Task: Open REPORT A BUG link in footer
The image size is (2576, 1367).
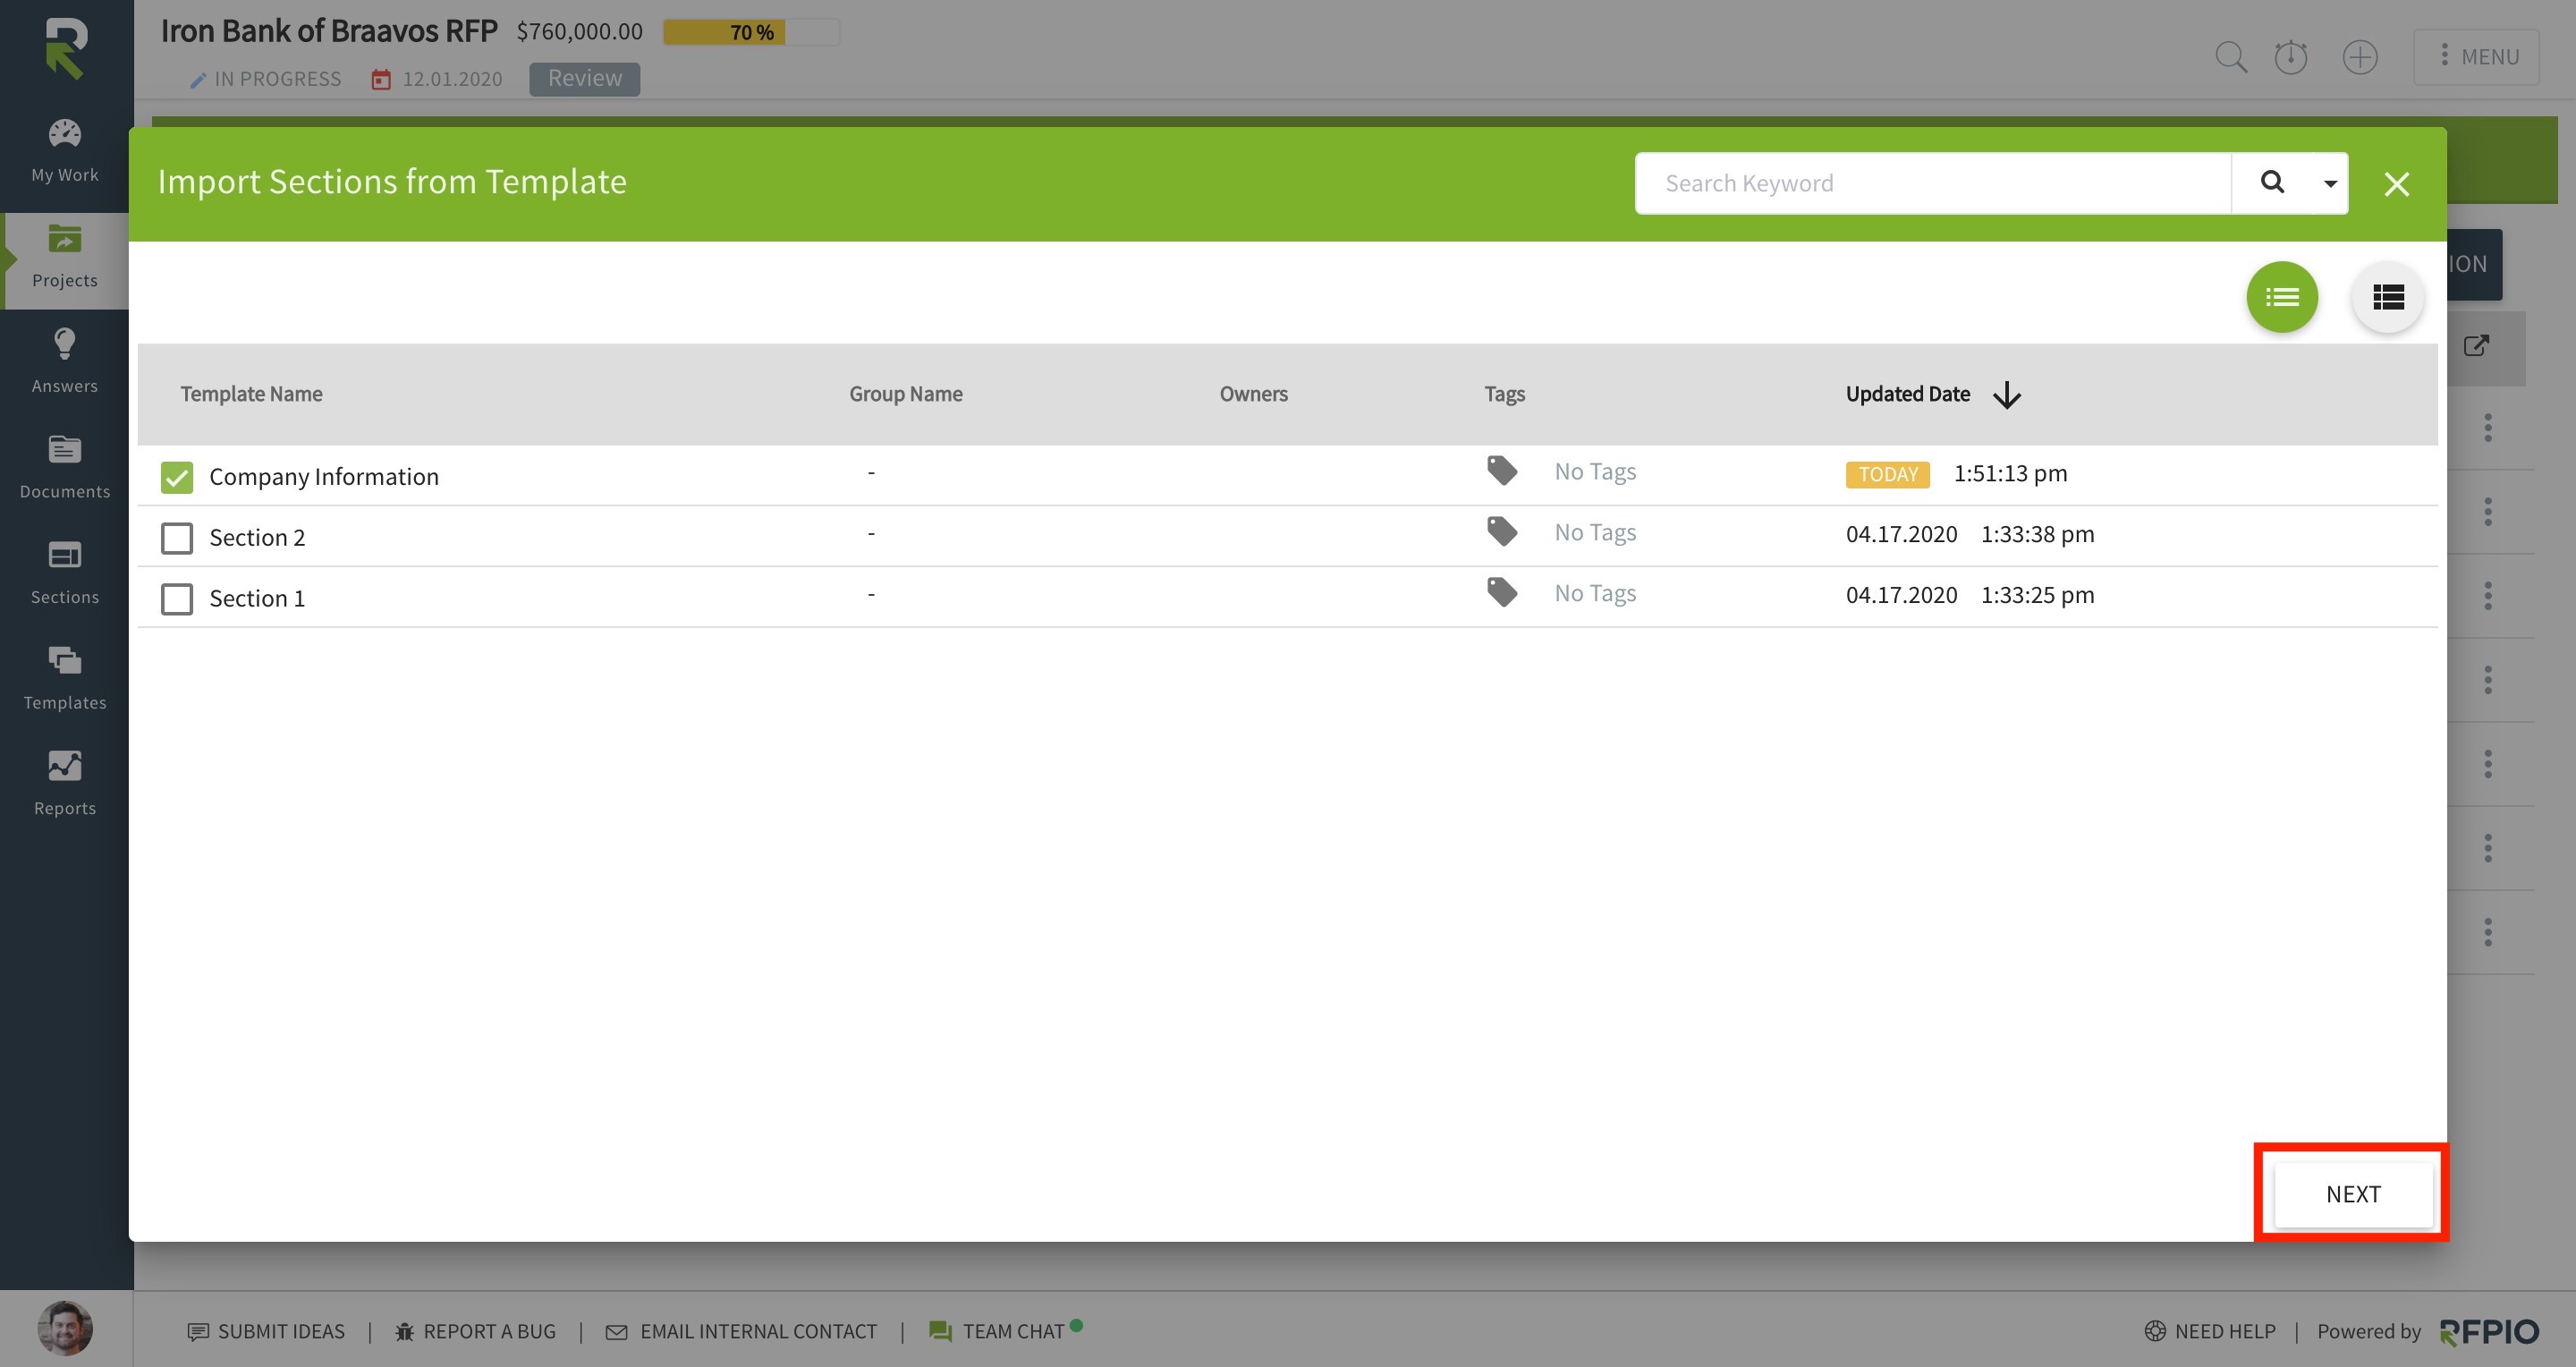Action: tap(476, 1331)
